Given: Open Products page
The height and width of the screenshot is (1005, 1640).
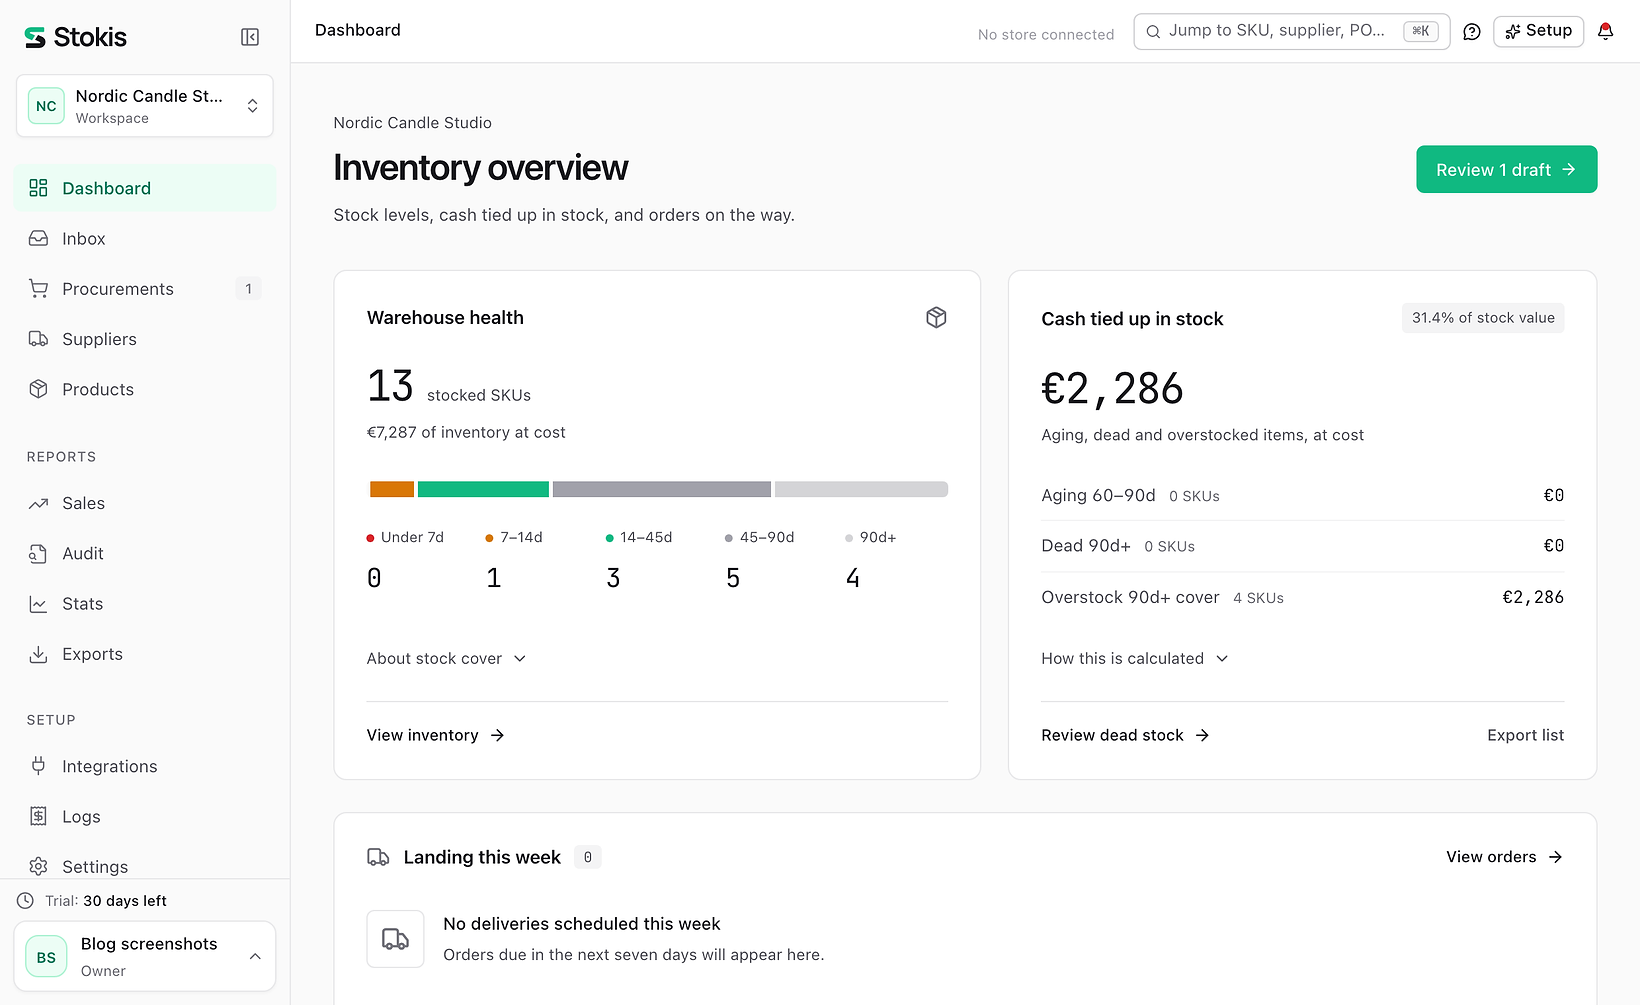Looking at the screenshot, I should [145, 389].
